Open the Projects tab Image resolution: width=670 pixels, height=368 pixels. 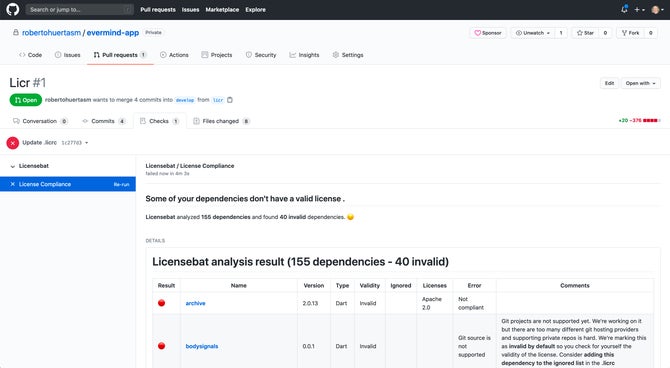click(x=217, y=55)
